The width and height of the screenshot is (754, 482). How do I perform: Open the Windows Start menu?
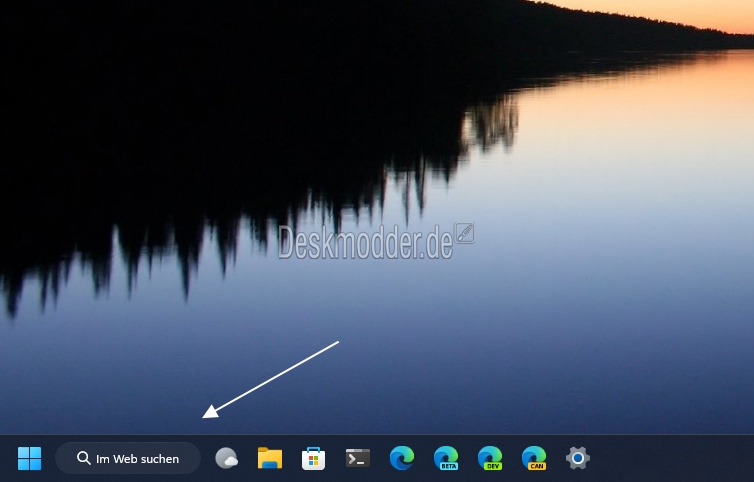[x=29, y=458]
